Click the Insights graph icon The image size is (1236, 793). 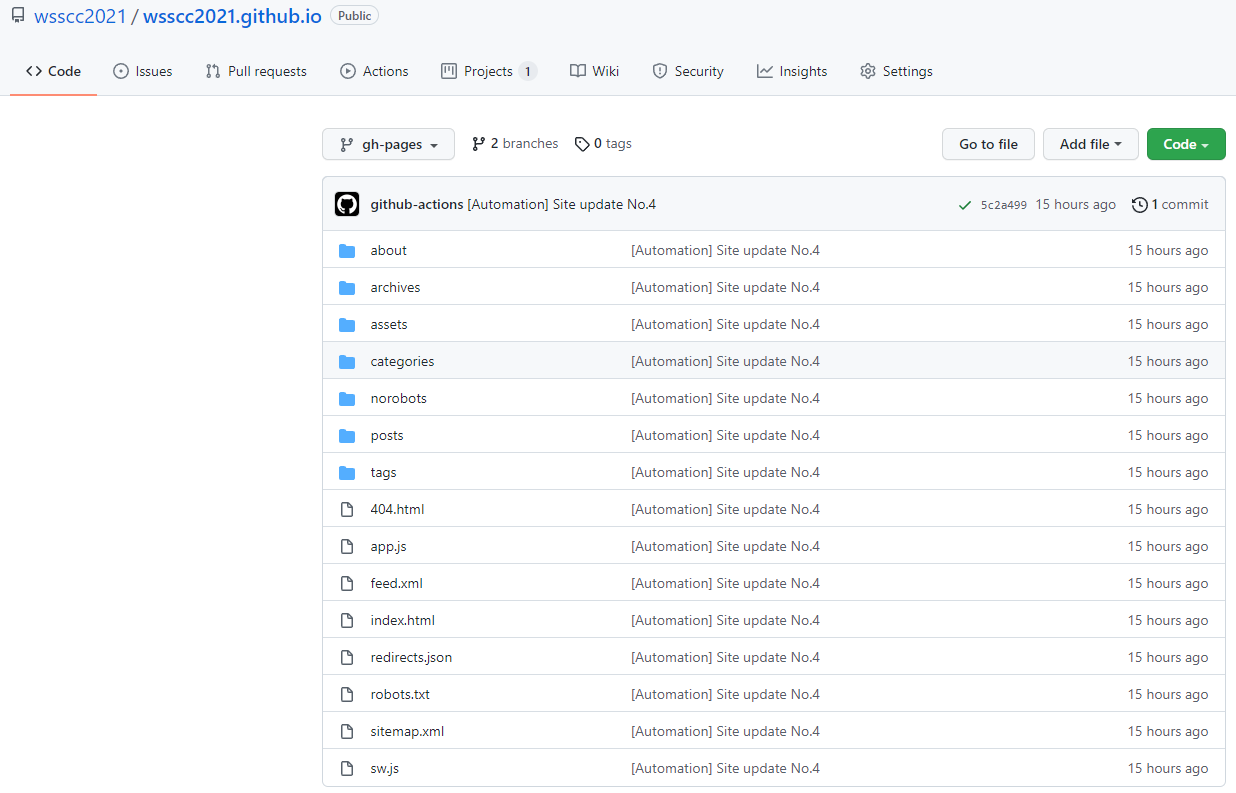pos(764,71)
